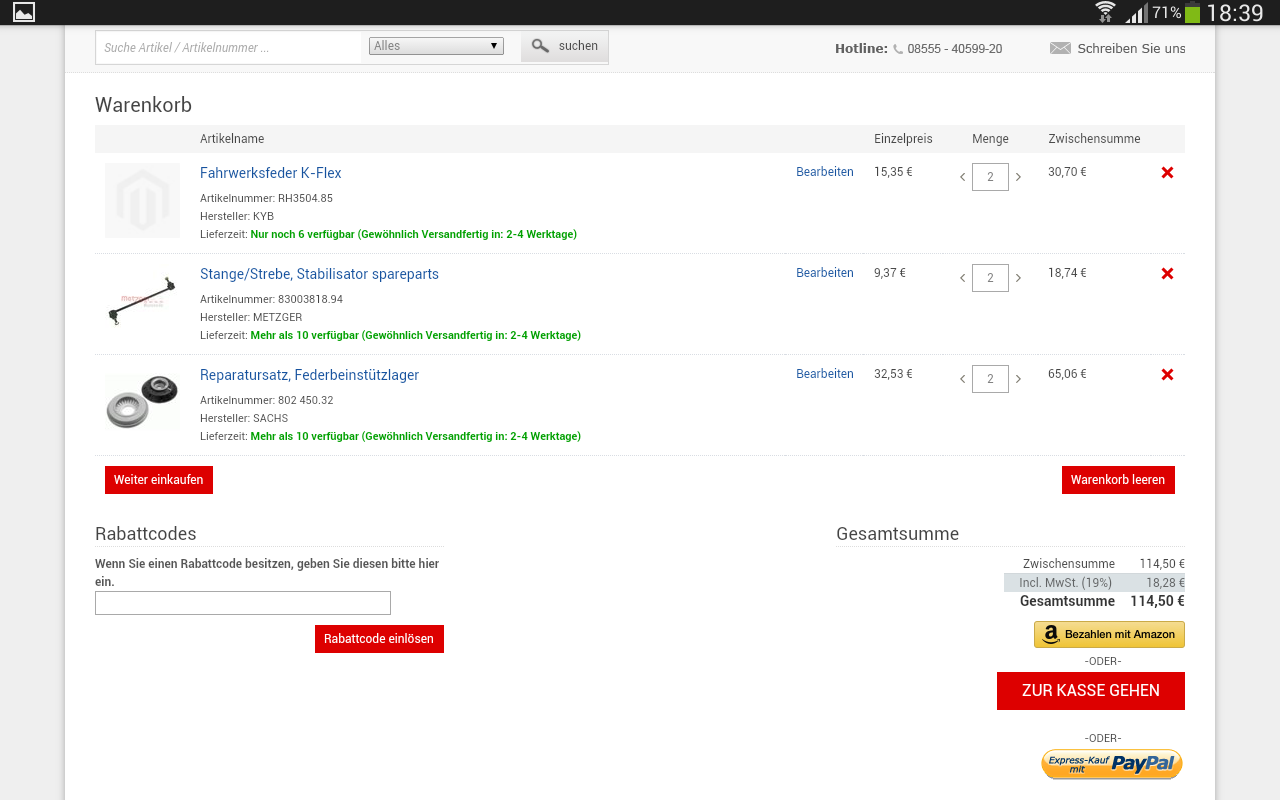Increase quantity of Reparatursatz Federbeinstützlager
Viewport: 1280px width, 800px height.
point(1018,379)
